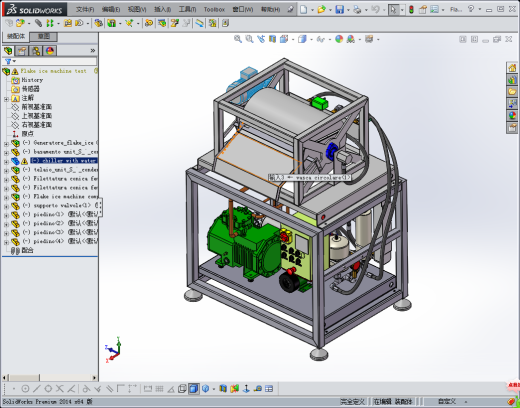Image resolution: width=520 pixels, height=408 pixels.
Task: Toggle shaded with edges display button
Action: click(194, 389)
